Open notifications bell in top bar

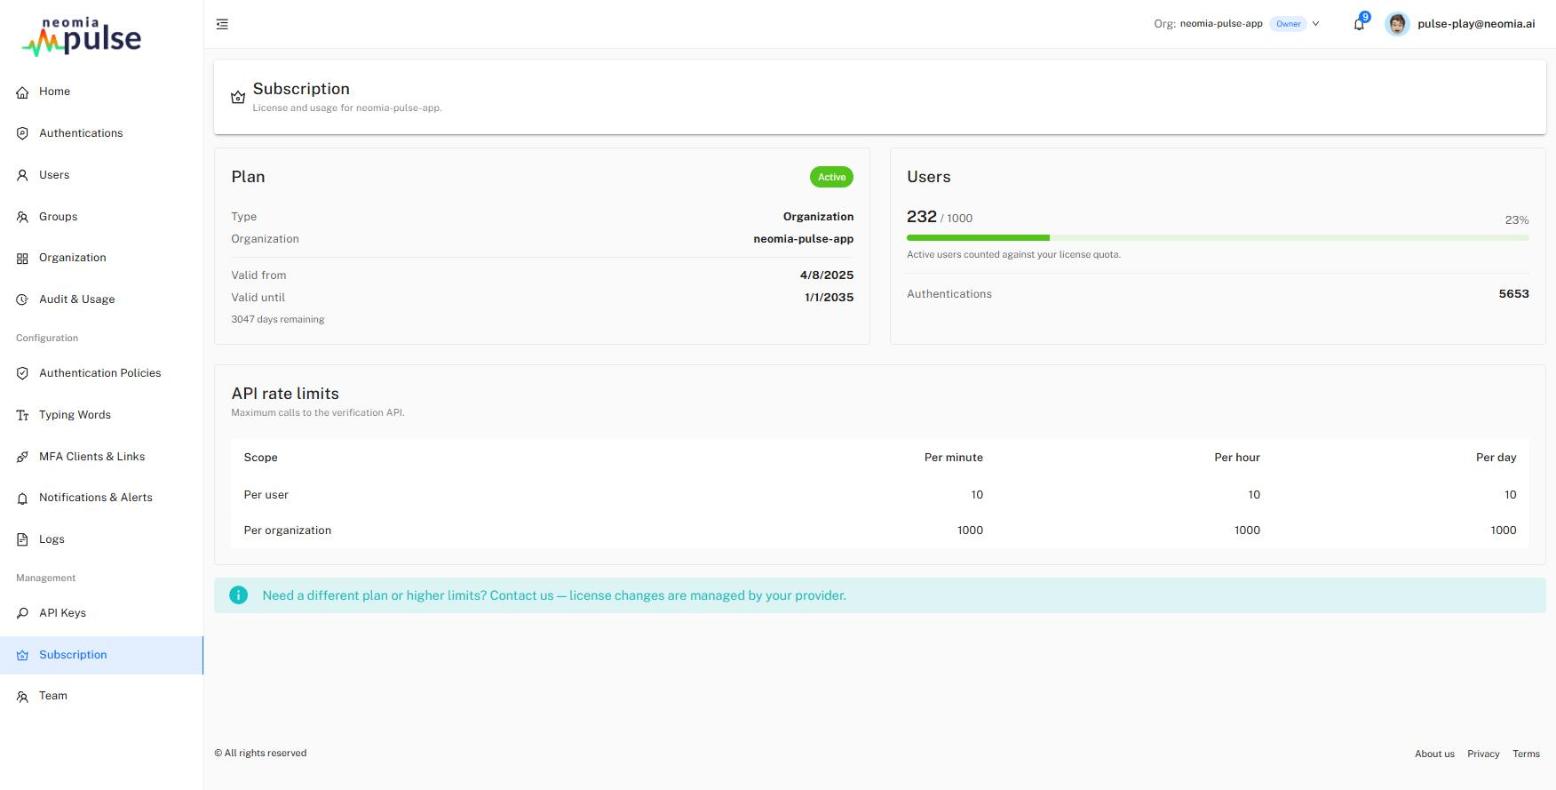click(x=1359, y=24)
